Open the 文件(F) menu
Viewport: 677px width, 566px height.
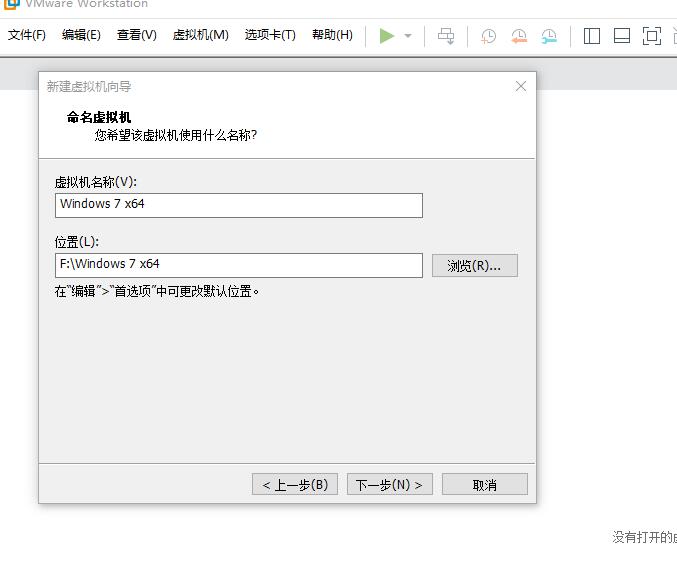coord(27,35)
